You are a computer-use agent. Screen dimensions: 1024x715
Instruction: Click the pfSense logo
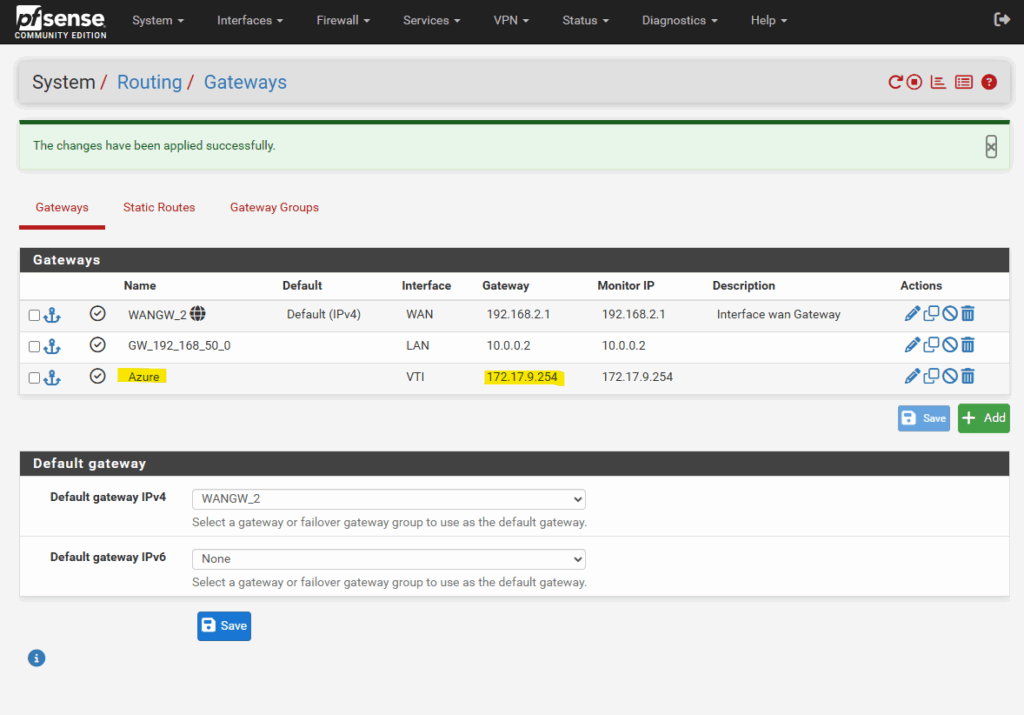point(60,22)
